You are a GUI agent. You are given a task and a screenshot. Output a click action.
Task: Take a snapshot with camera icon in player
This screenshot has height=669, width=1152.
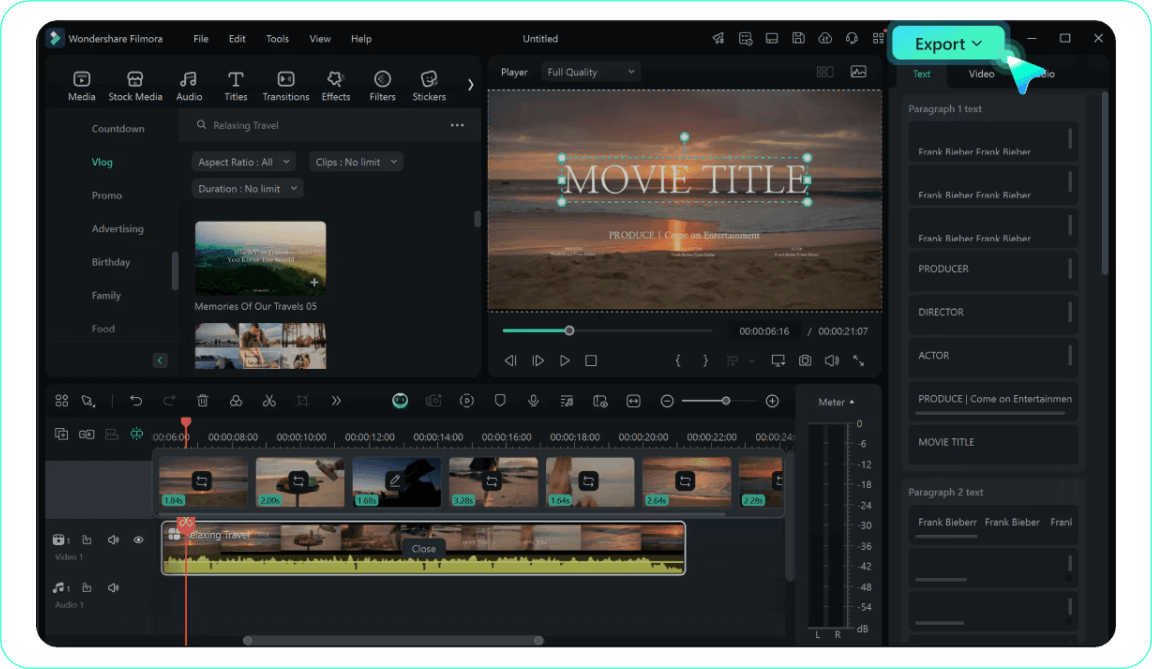(805, 361)
